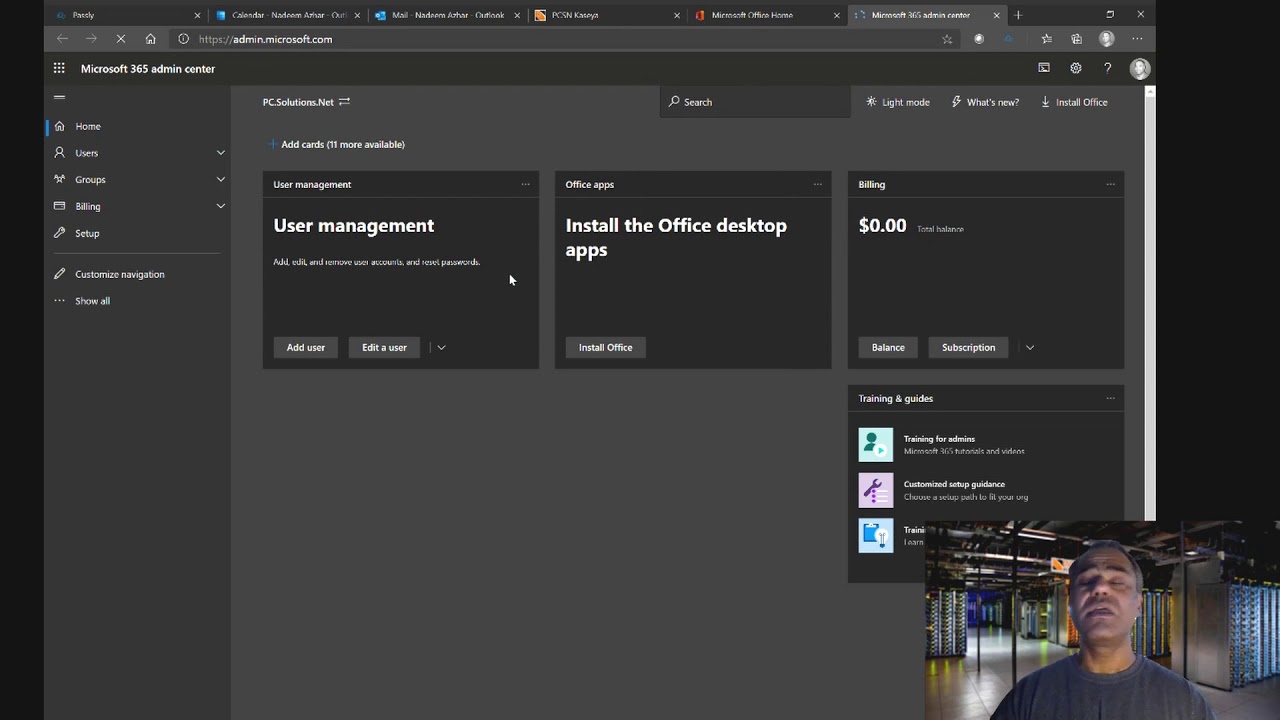Open Billing card options menu
This screenshot has height=720, width=1280.
coord(1110,184)
